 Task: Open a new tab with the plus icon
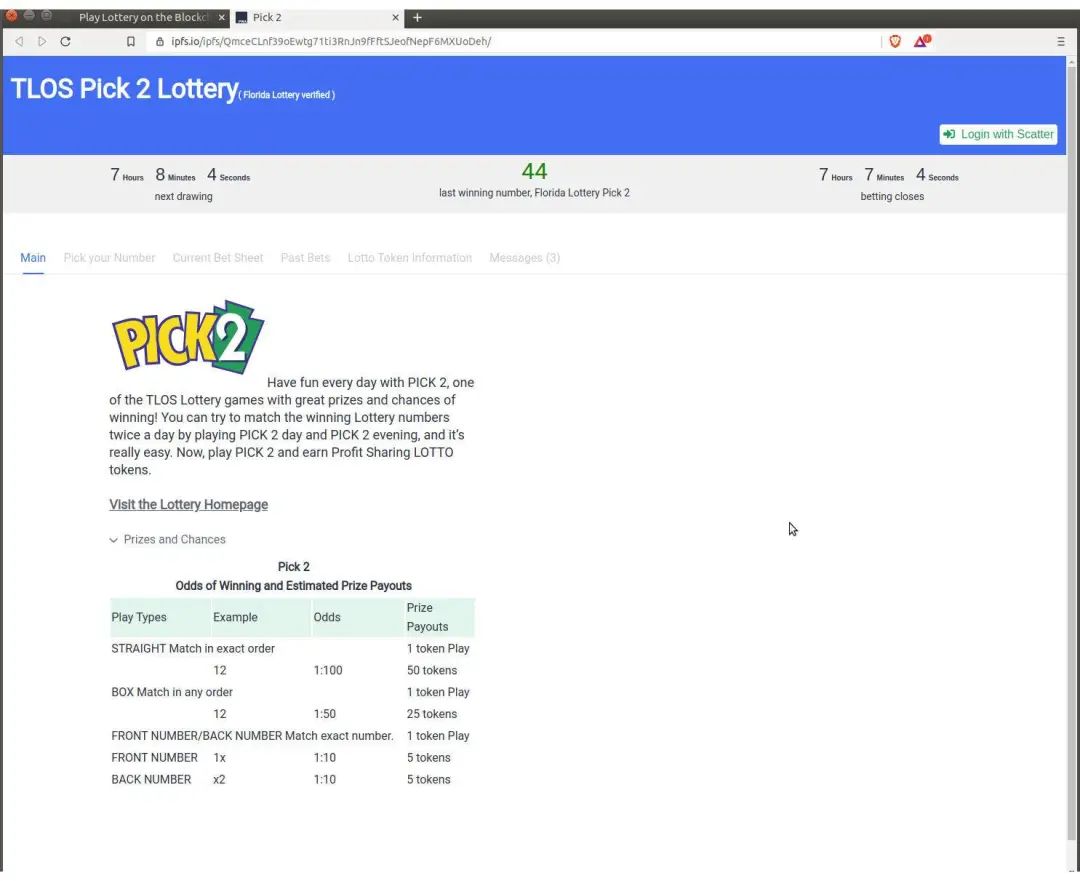pyautogui.click(x=417, y=17)
